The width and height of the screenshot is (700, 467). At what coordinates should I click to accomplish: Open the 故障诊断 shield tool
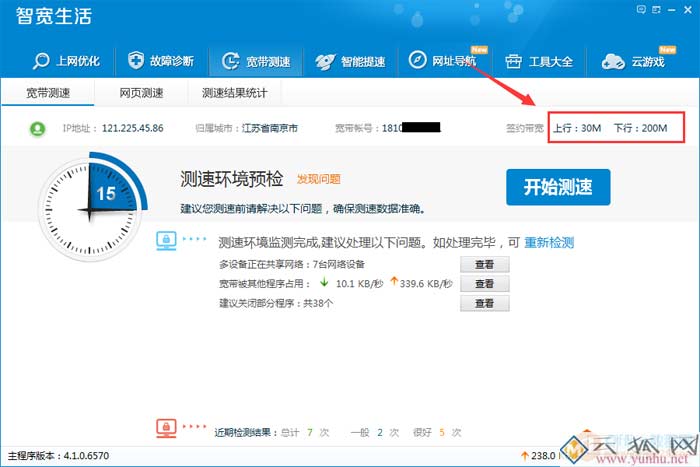pyautogui.click(x=161, y=60)
